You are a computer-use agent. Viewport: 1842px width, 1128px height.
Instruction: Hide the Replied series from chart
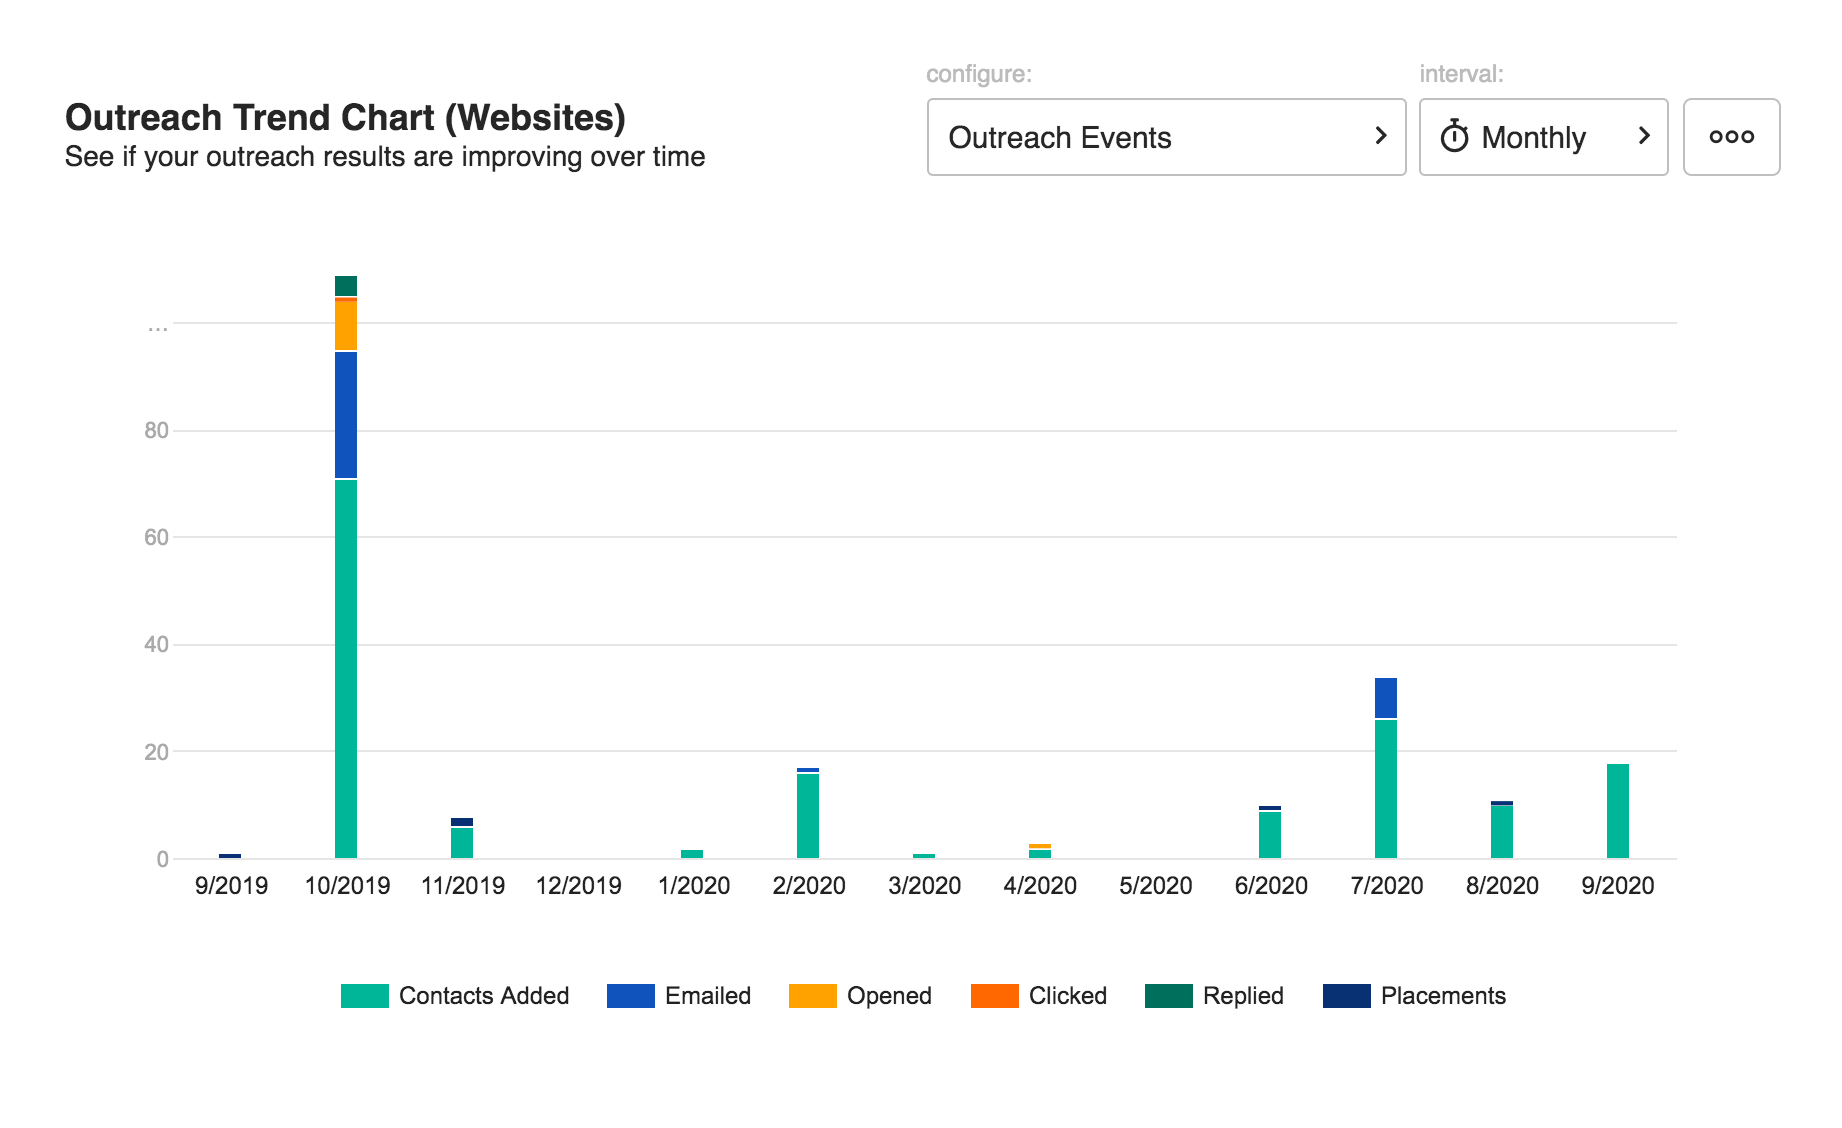click(1242, 996)
